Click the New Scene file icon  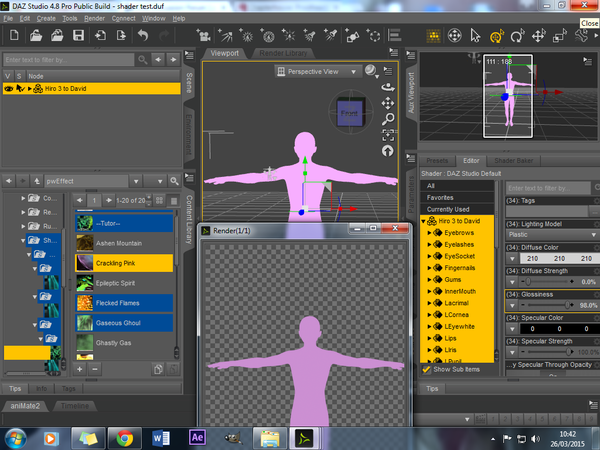14,36
